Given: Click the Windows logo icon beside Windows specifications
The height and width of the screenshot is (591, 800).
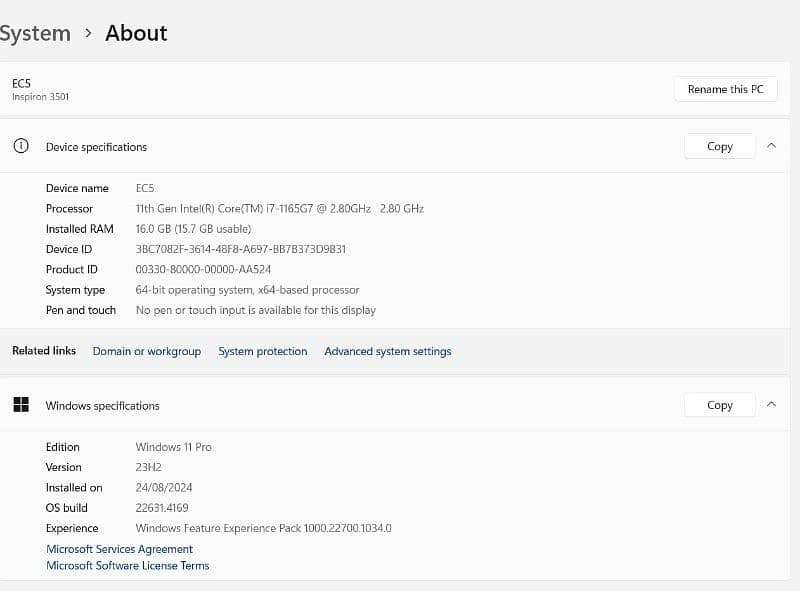Looking at the screenshot, I should click(20, 405).
